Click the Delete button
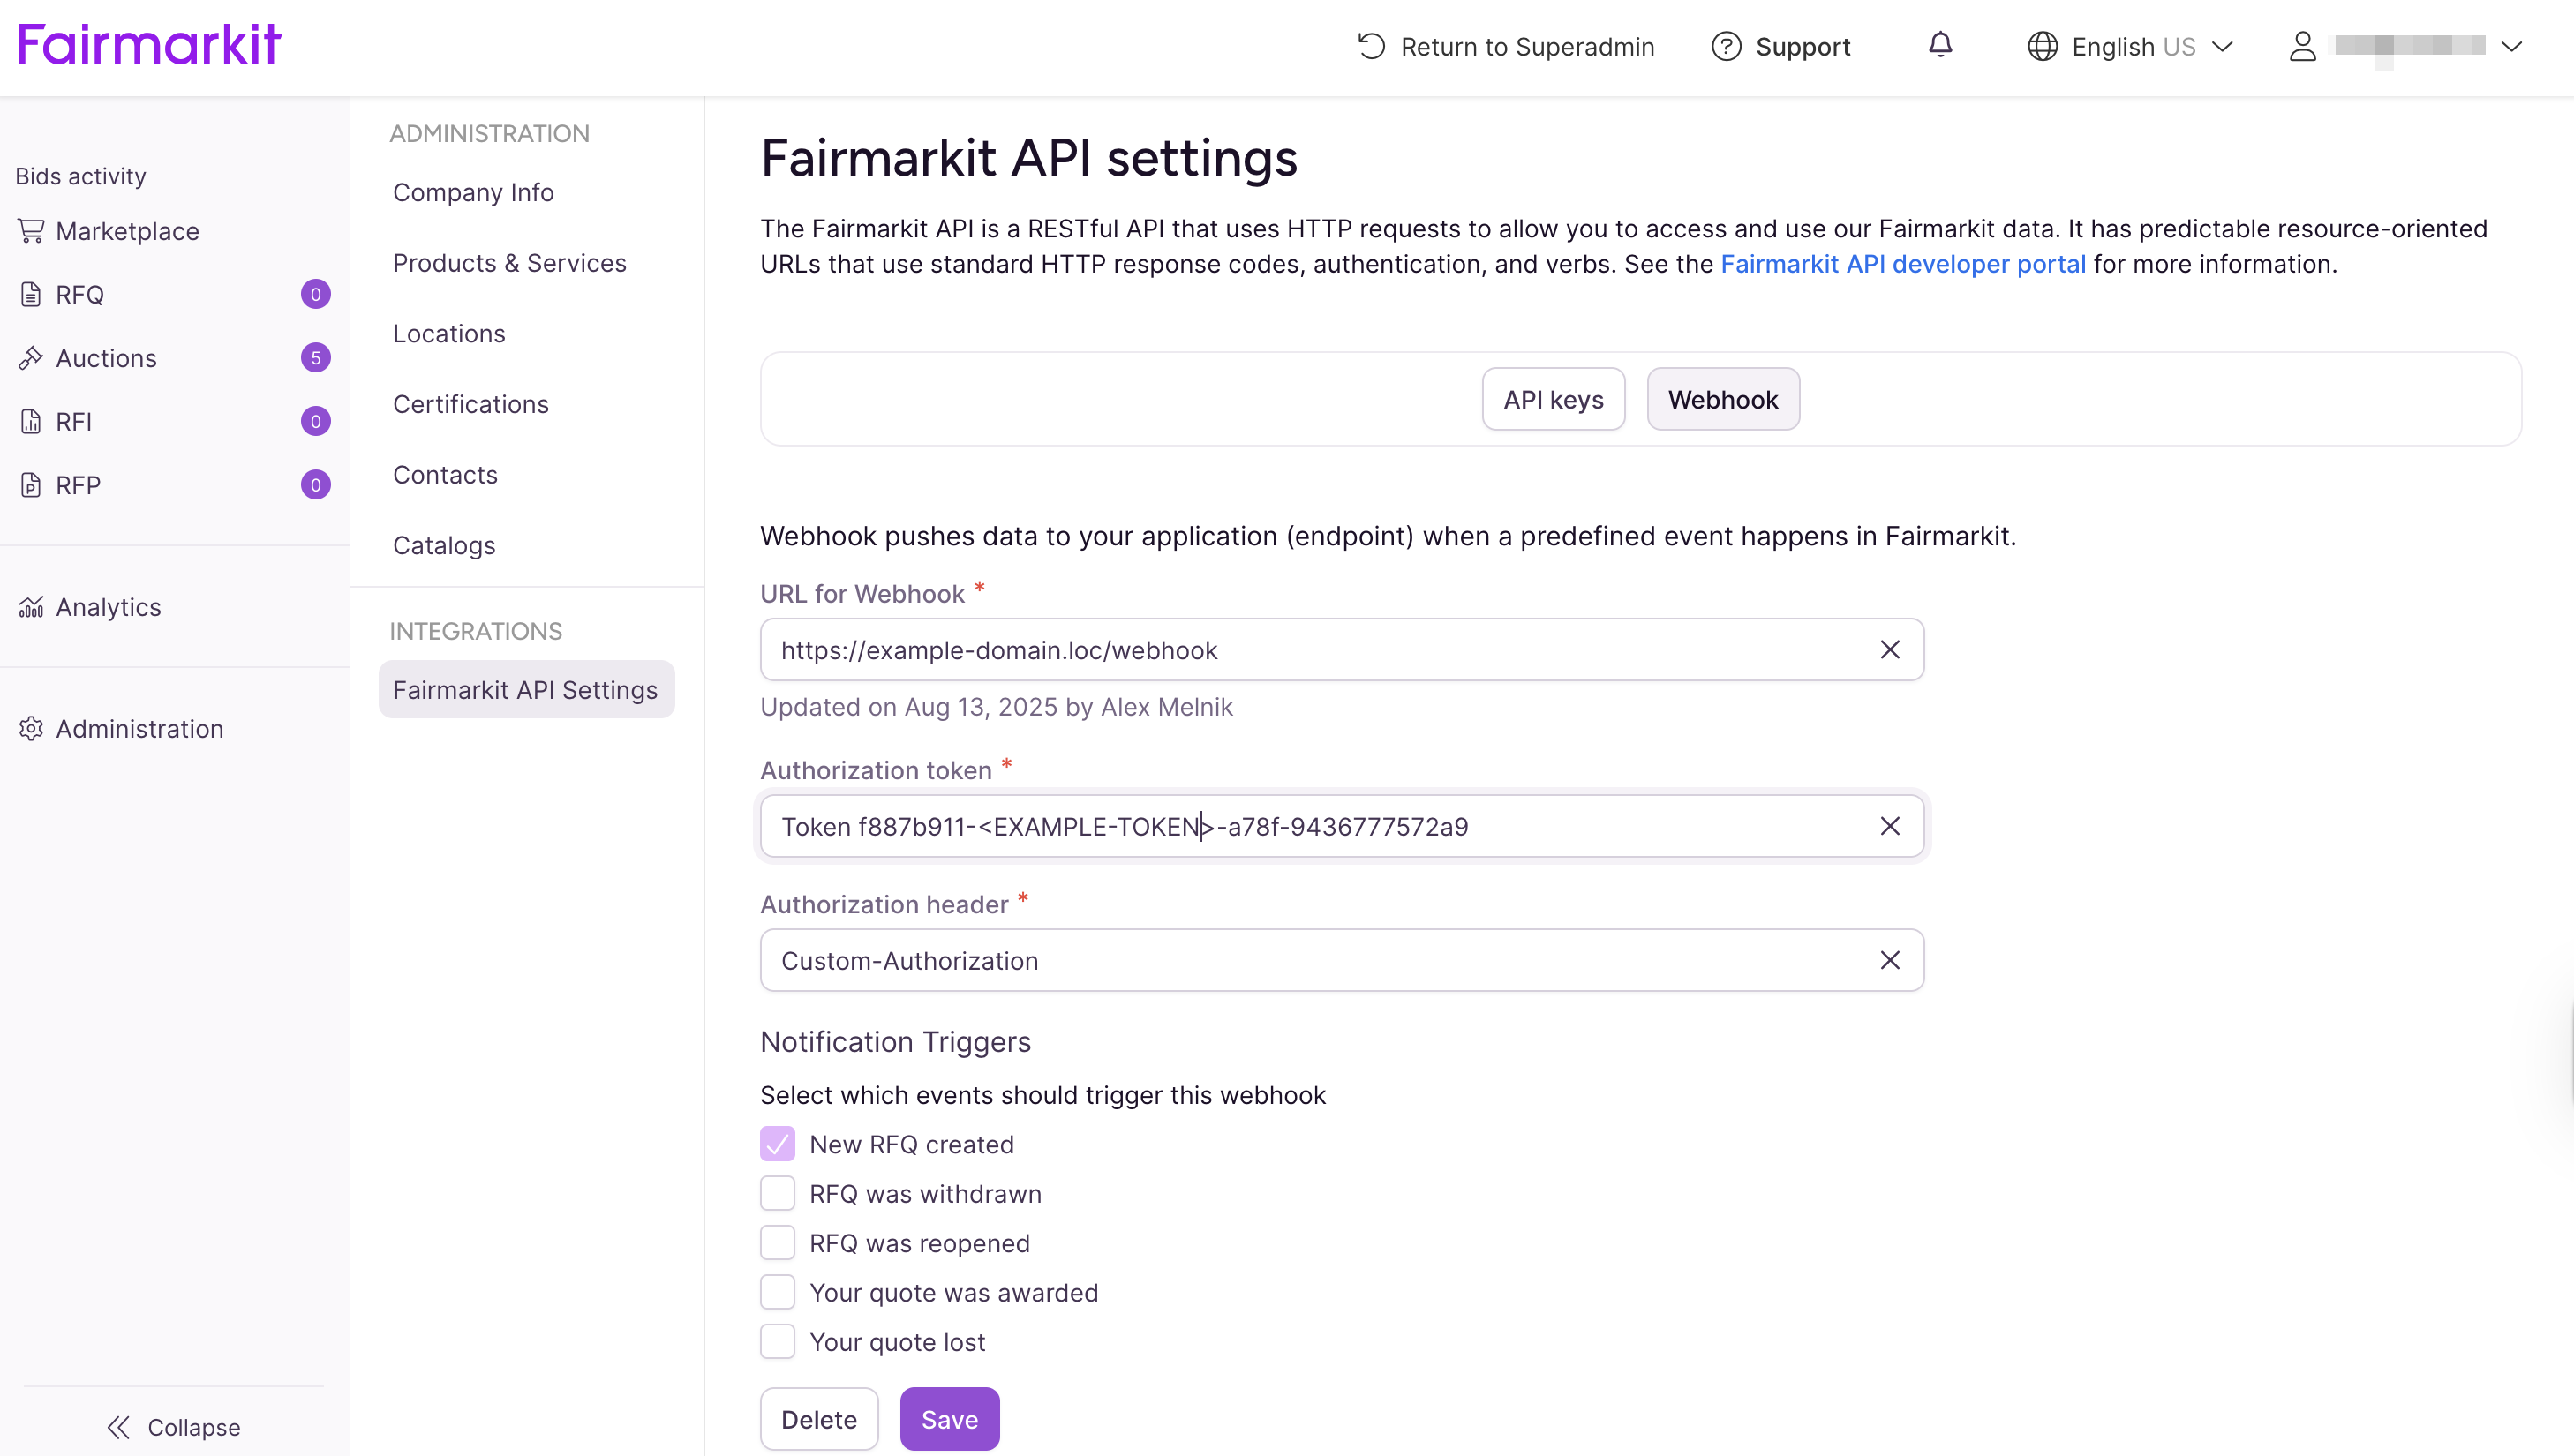 819,1419
